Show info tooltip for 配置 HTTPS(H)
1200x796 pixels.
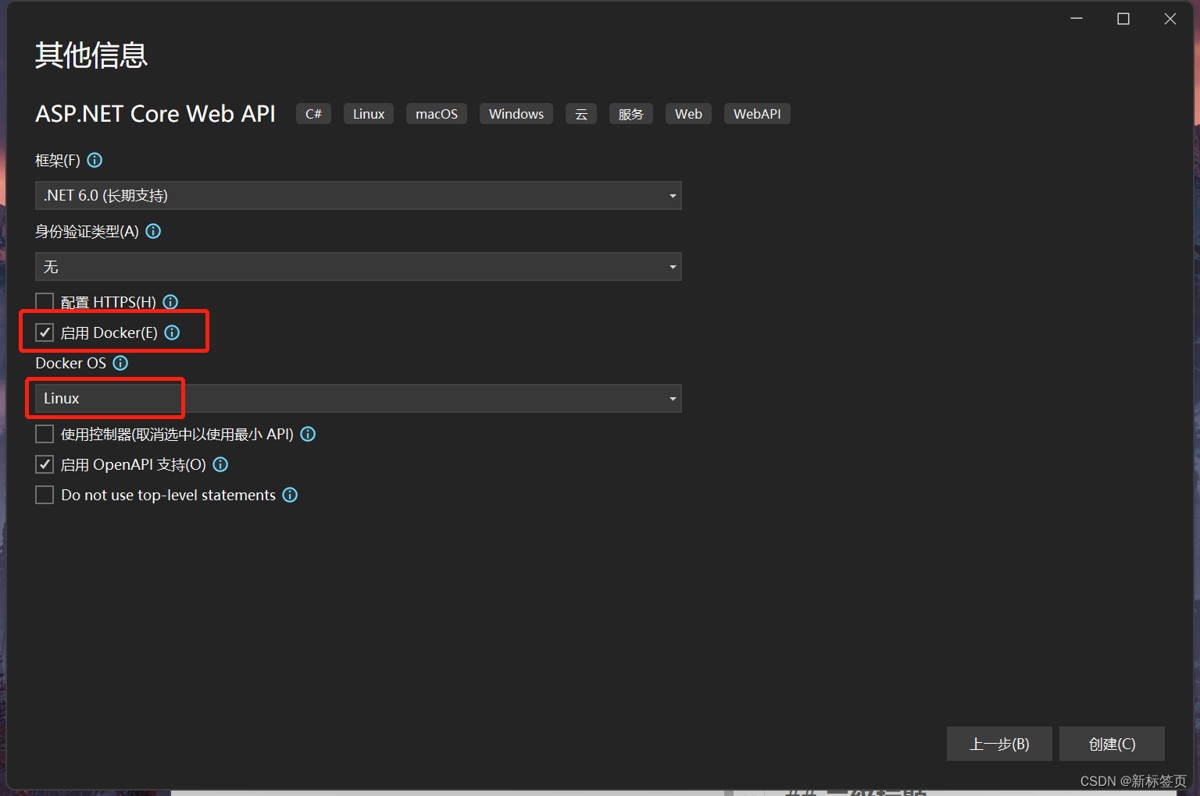point(170,302)
